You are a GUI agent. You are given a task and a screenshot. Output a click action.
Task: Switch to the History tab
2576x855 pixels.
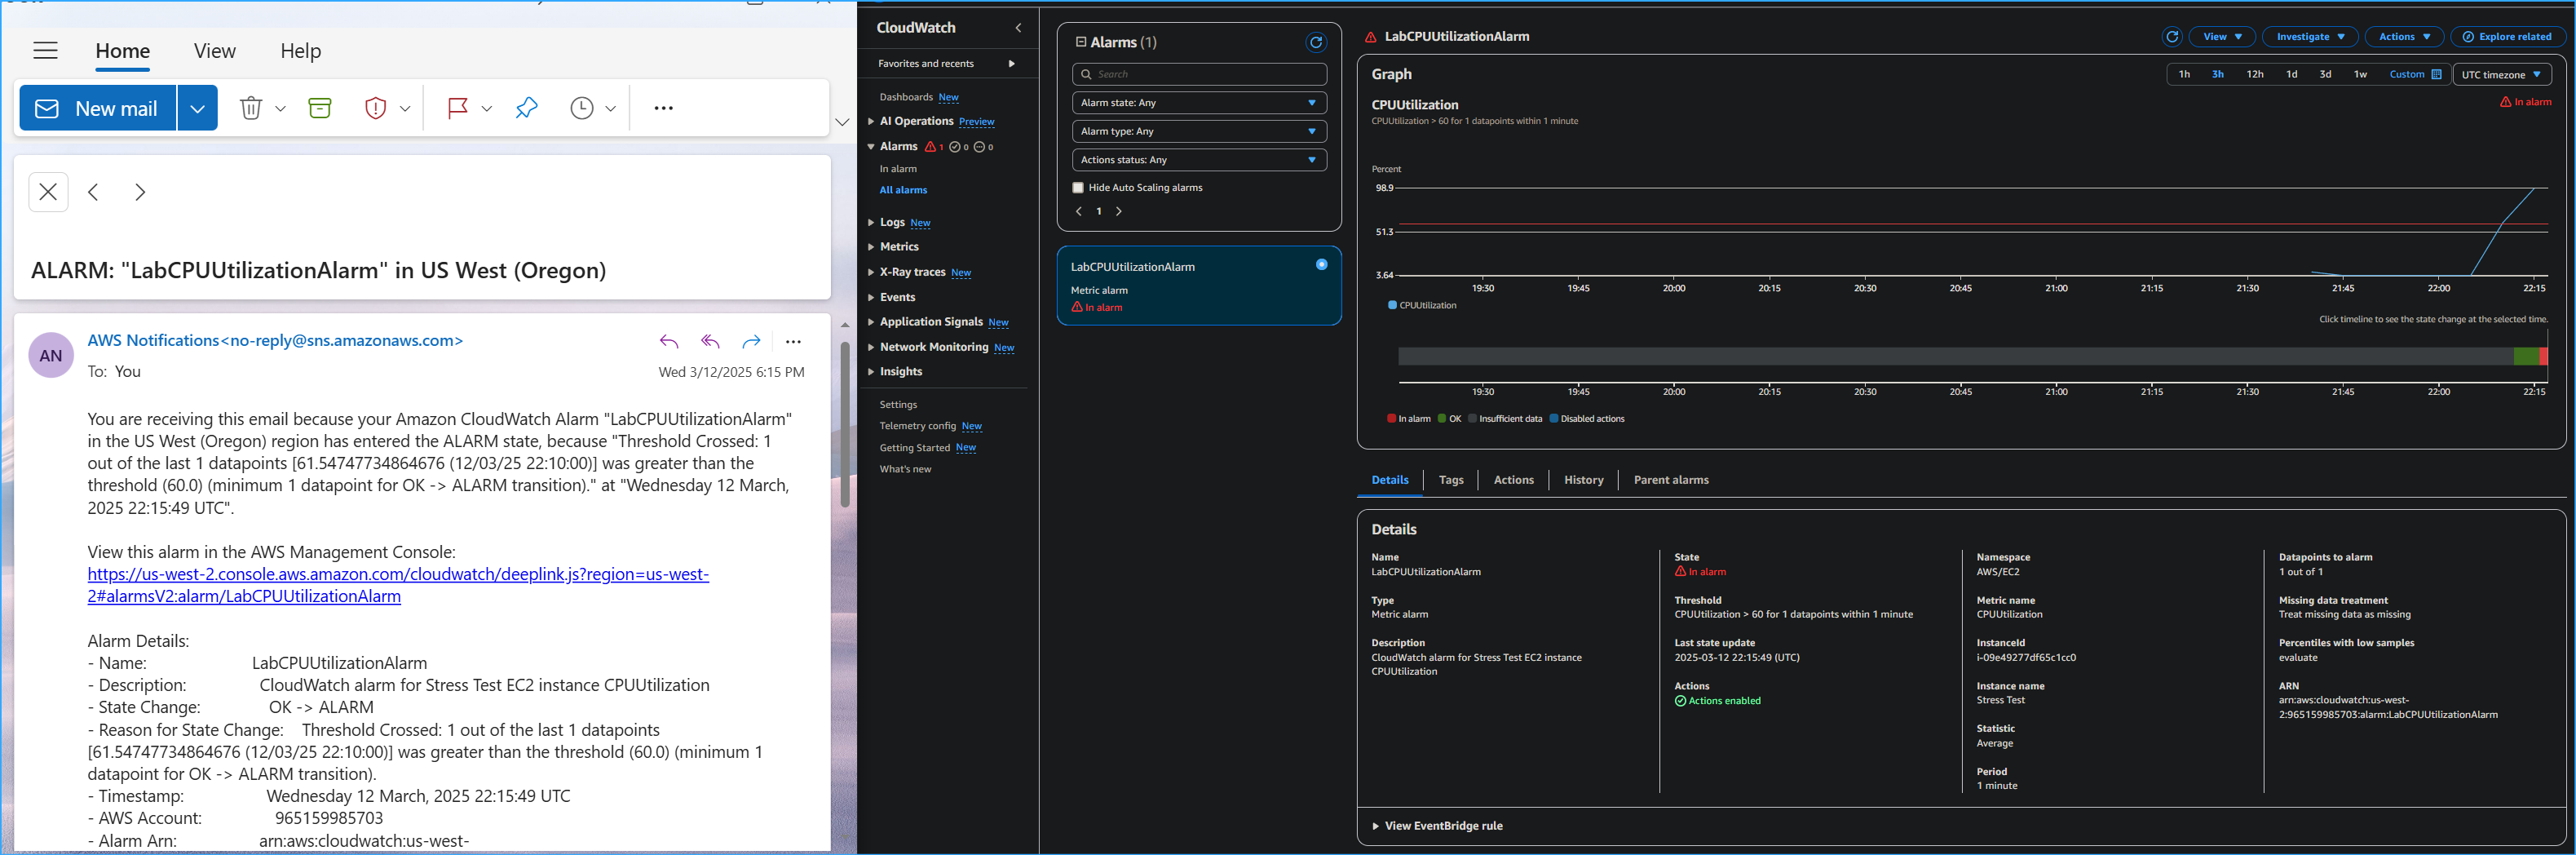[x=1583, y=479]
